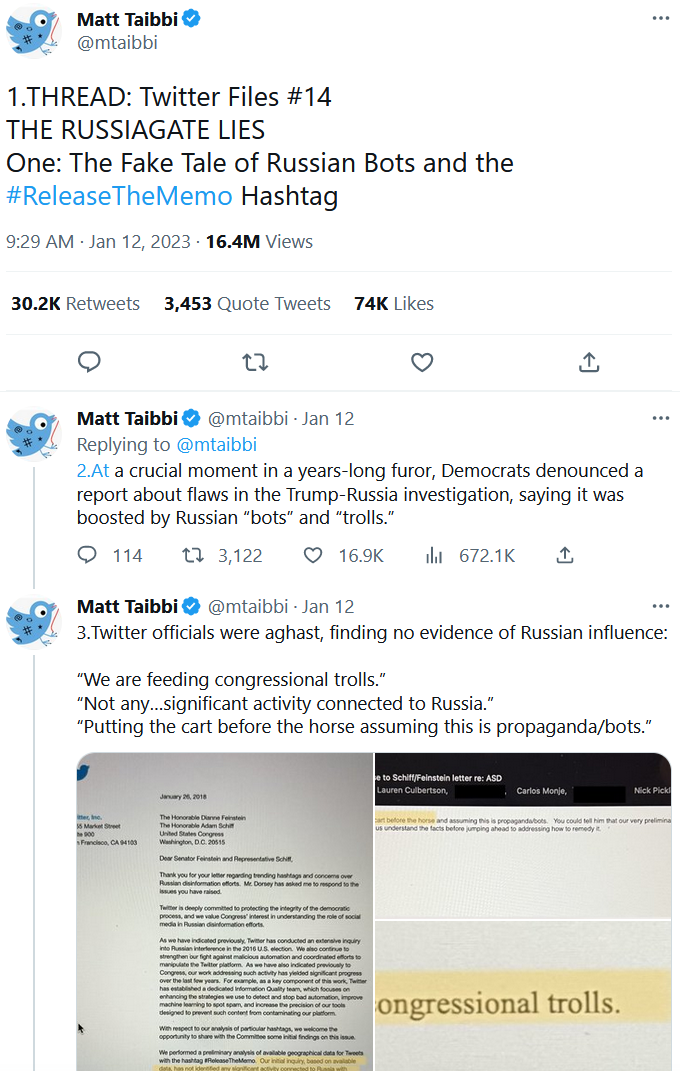Open more options on tweet number 3
The image size is (680, 1071).
coord(660,606)
